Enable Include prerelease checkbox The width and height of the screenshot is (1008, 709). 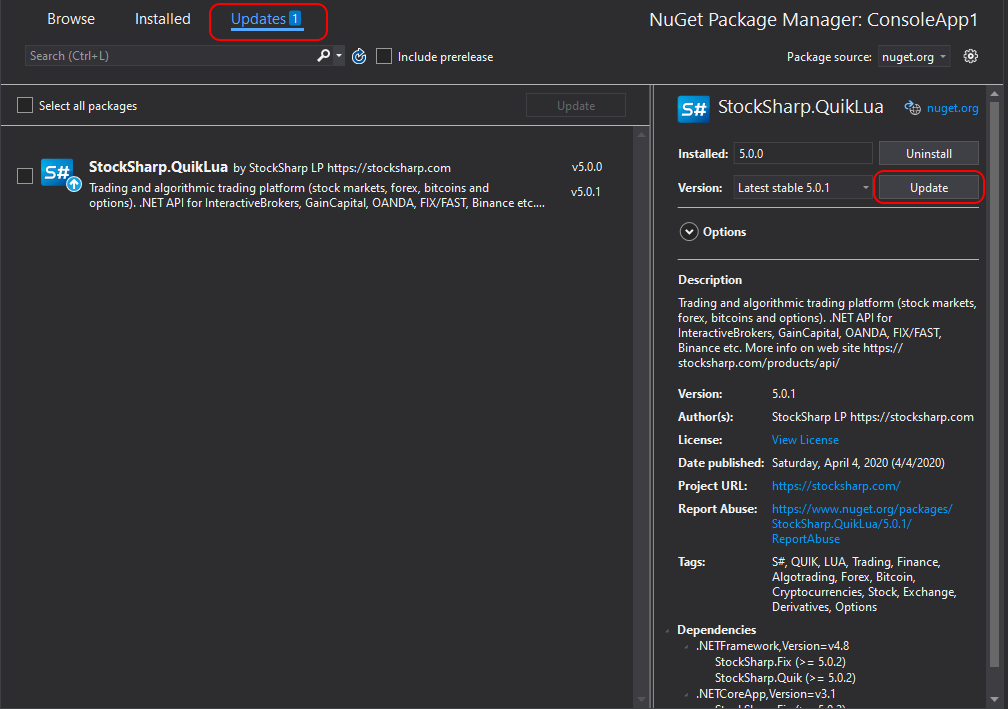(384, 57)
